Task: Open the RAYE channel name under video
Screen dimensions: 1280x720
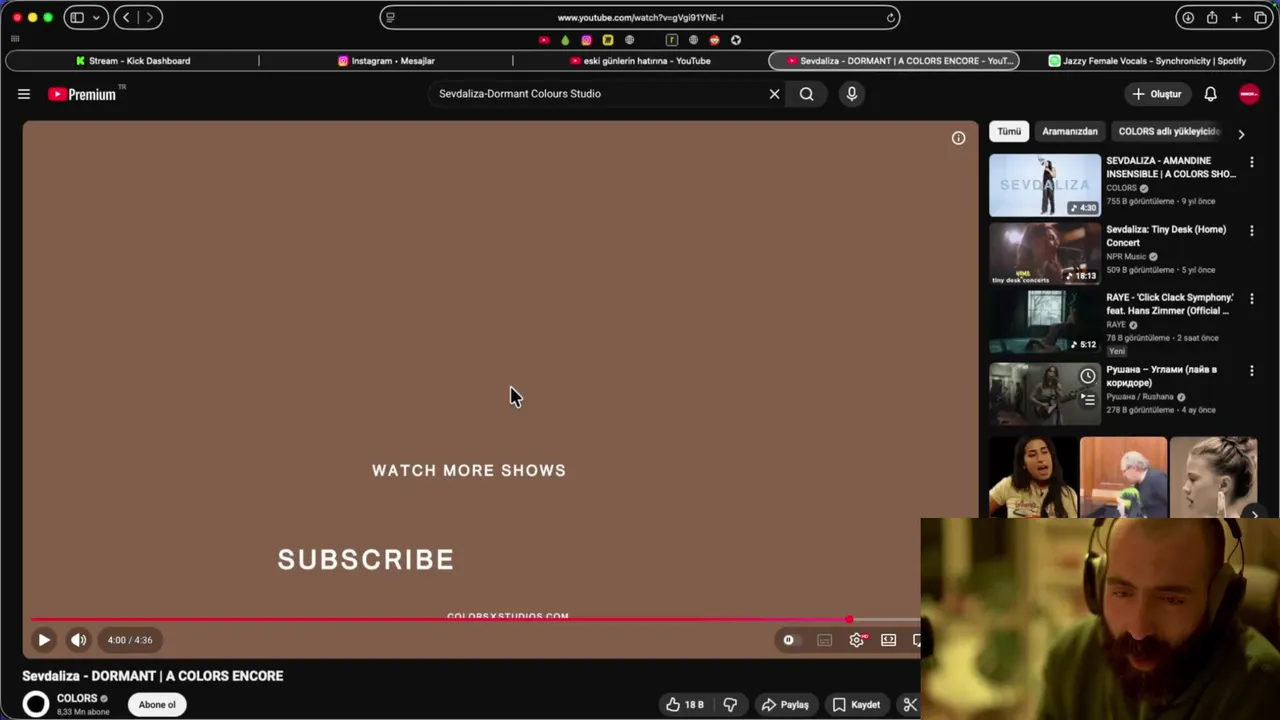Action: (x=1116, y=324)
